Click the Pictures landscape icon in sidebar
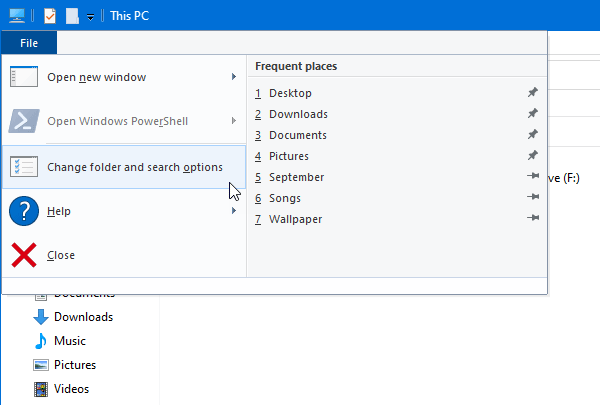Image resolution: width=600 pixels, height=405 pixels. 41,365
